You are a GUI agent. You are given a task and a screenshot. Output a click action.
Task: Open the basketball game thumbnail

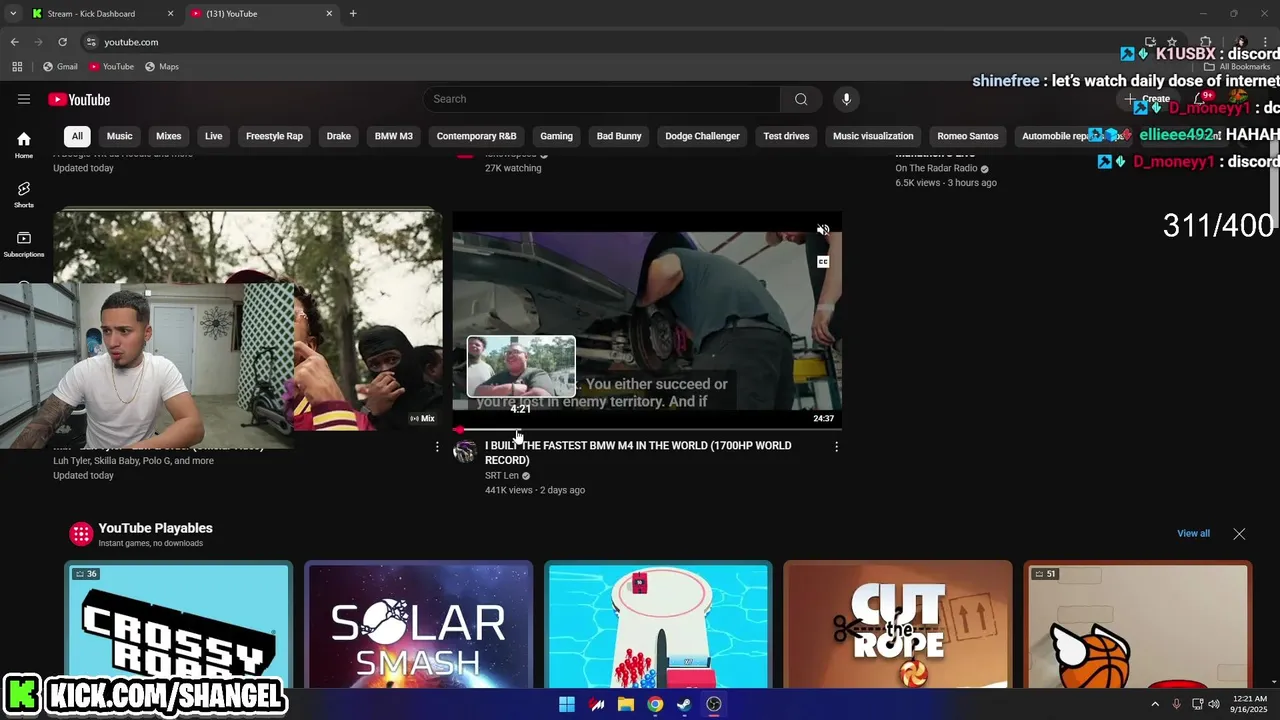[1138, 625]
